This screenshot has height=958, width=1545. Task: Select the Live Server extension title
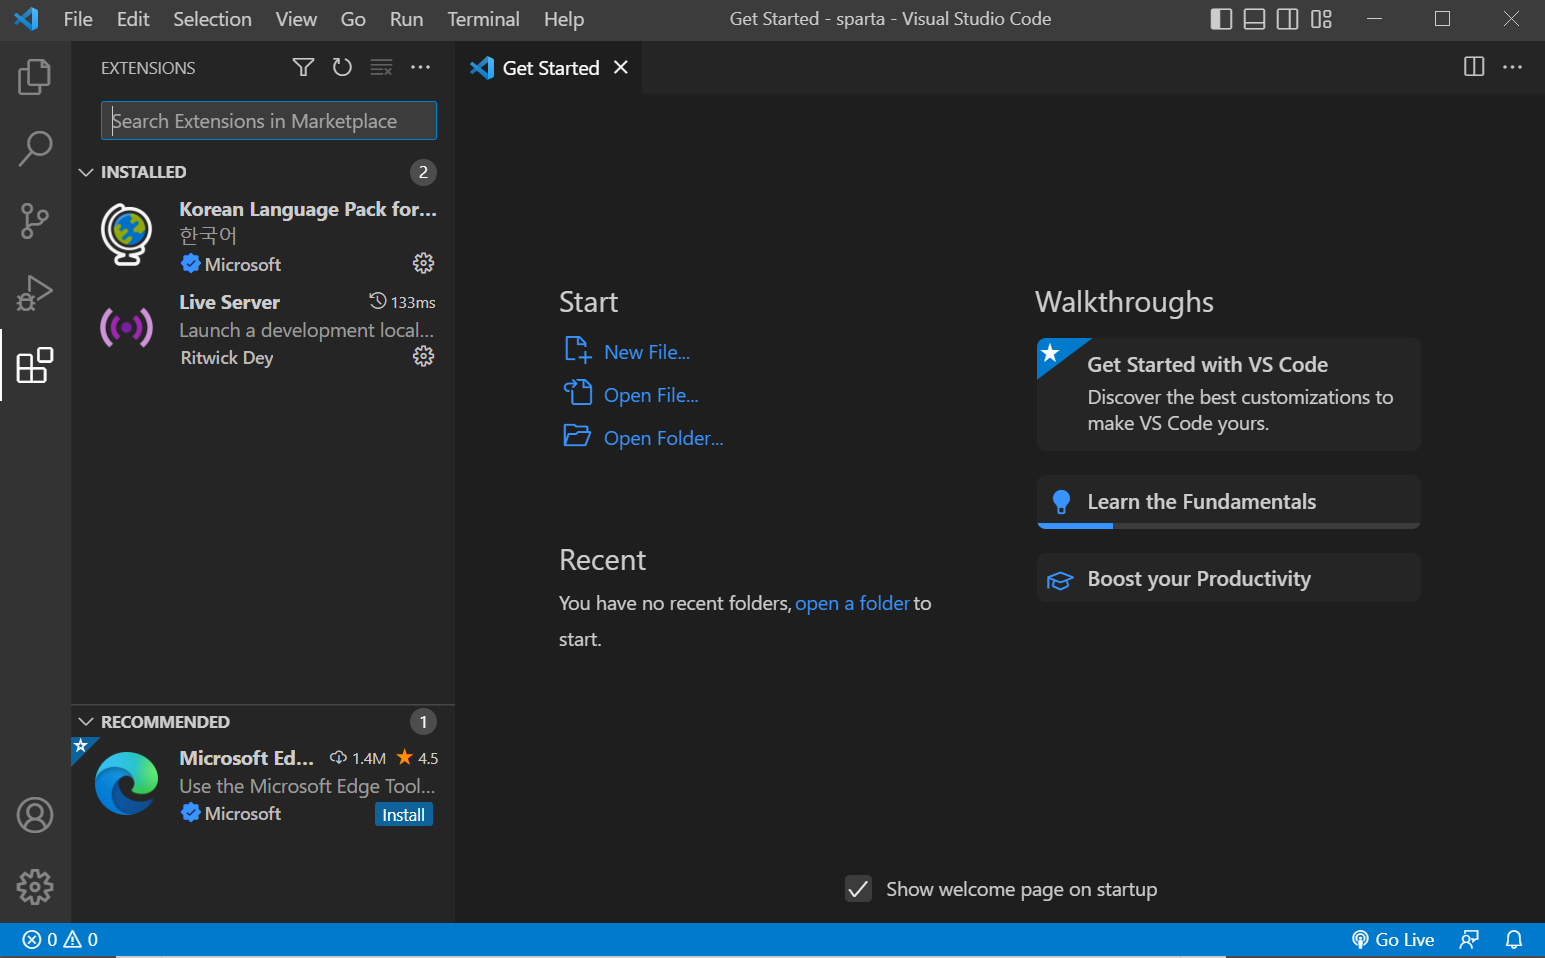(x=230, y=302)
